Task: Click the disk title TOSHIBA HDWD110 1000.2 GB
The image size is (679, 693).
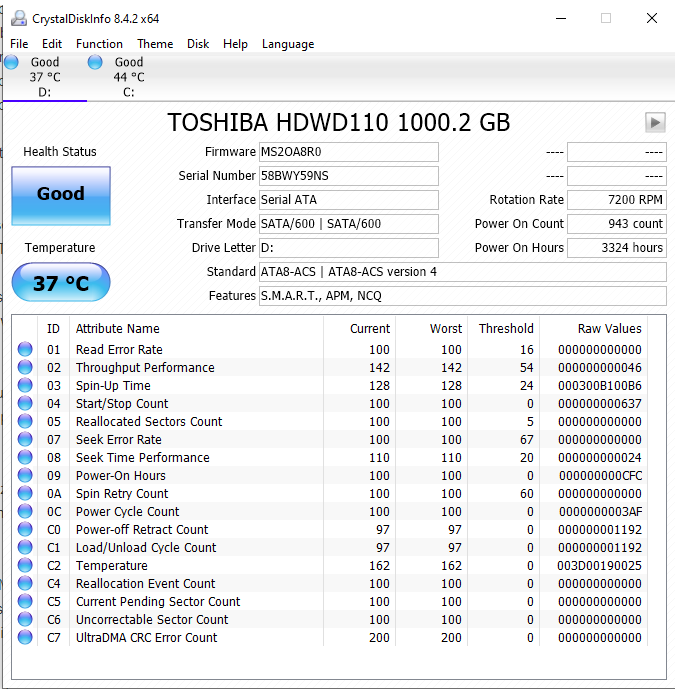Action: click(x=339, y=122)
